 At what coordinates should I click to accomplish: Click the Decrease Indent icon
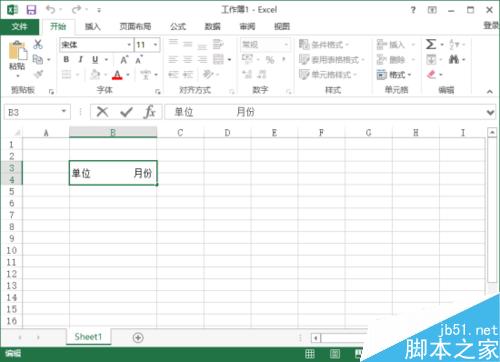(173, 74)
